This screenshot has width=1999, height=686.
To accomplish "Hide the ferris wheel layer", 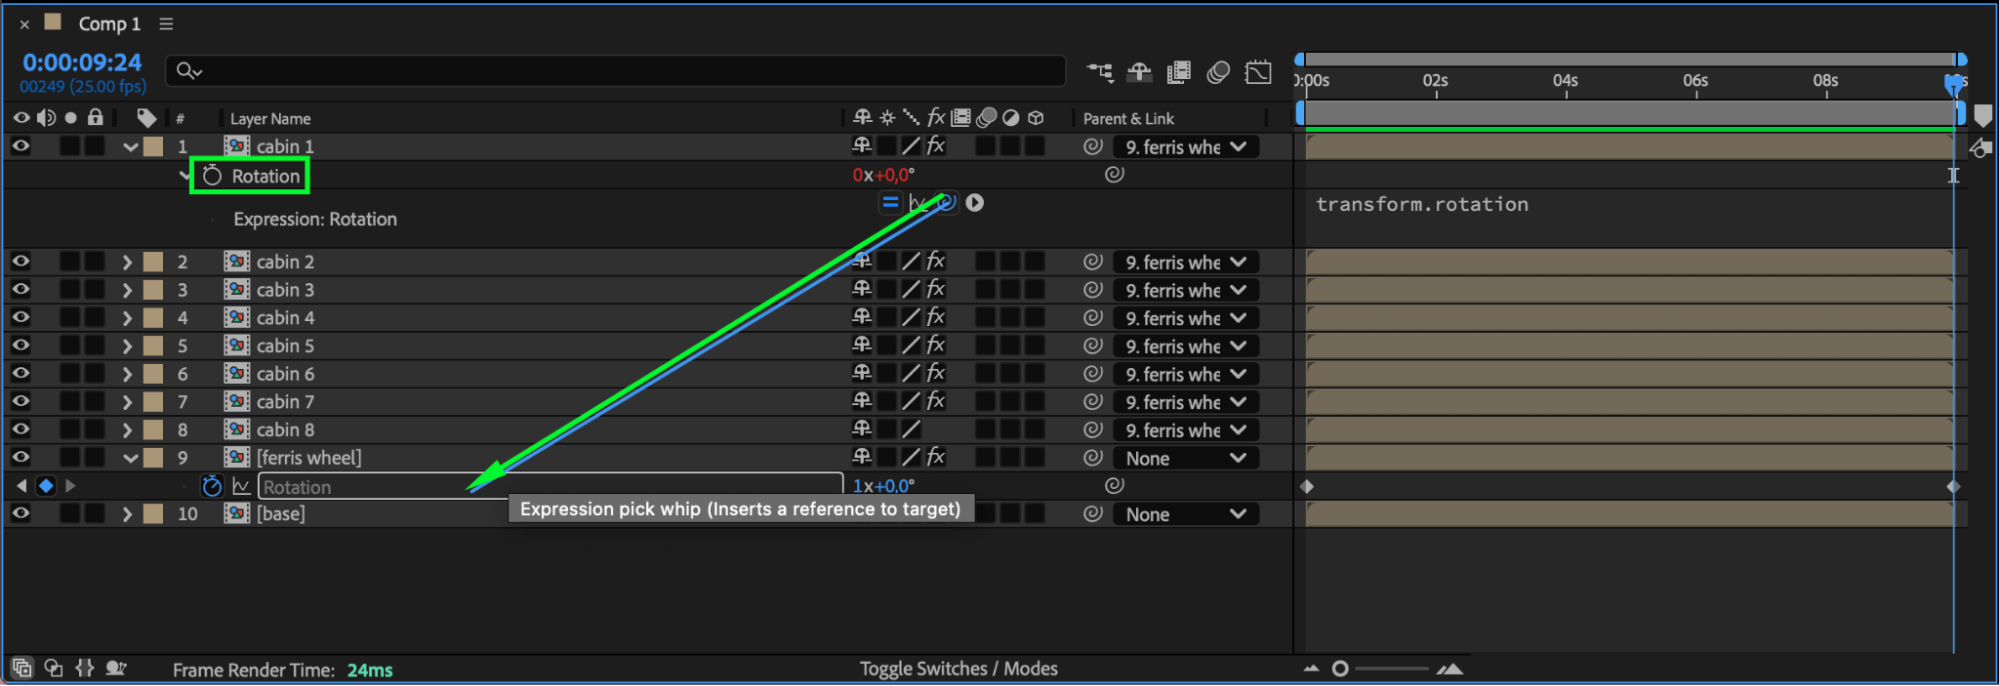I will 20,457.
